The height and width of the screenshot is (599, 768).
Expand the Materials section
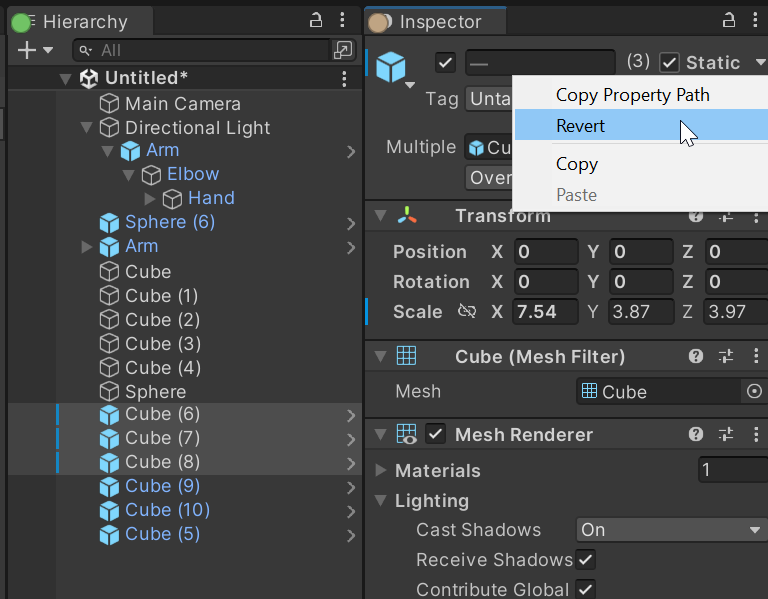[380, 470]
